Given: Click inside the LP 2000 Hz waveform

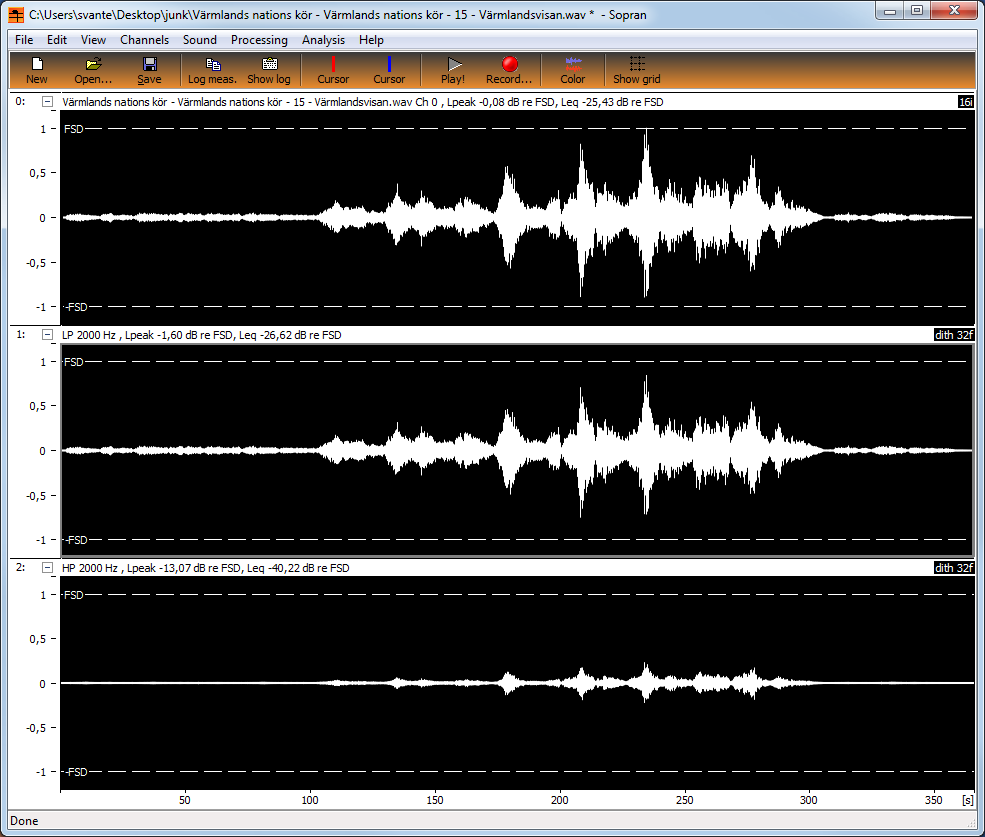Looking at the screenshot, I should point(517,451).
